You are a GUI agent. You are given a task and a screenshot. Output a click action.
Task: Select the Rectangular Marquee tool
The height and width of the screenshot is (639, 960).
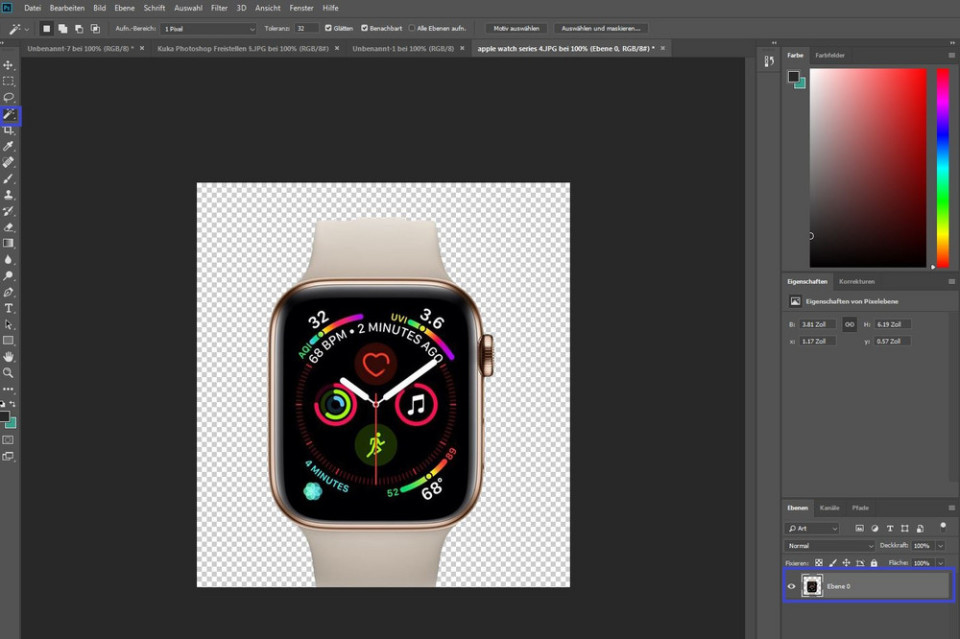click(x=9, y=81)
